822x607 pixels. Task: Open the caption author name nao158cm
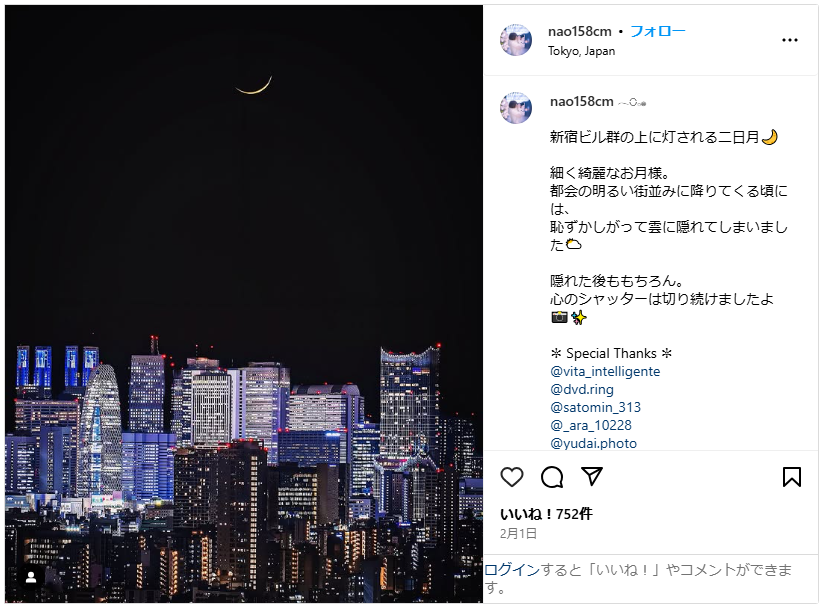tap(581, 102)
